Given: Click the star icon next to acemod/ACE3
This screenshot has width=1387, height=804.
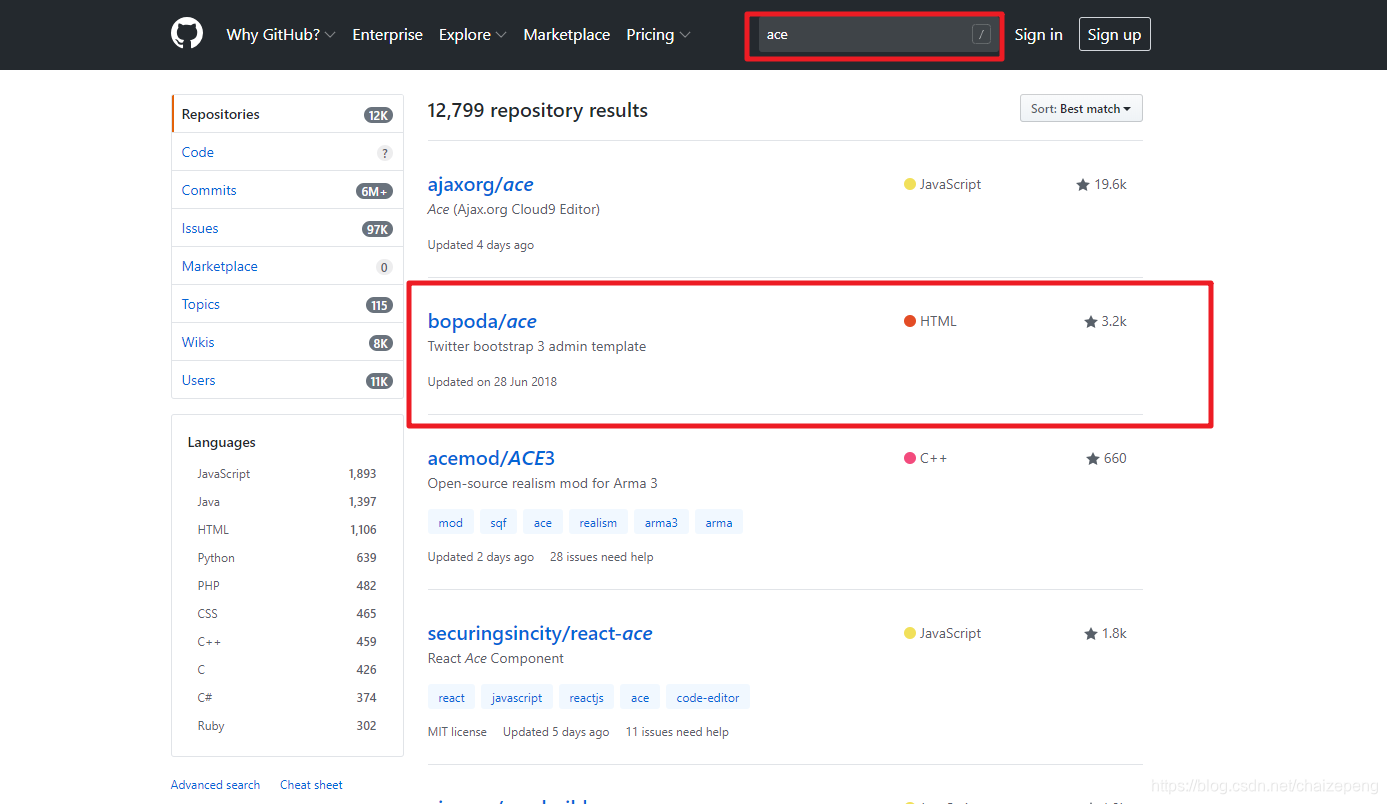Looking at the screenshot, I should (x=1091, y=458).
